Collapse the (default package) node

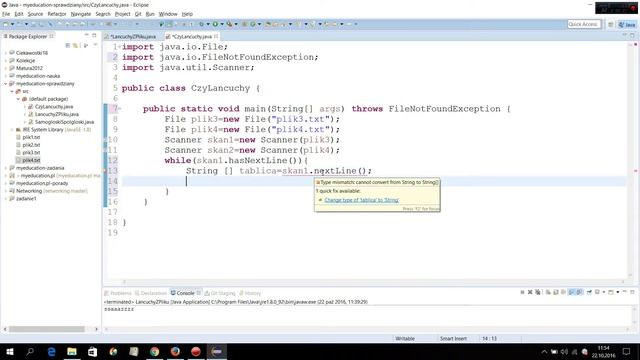click(18, 99)
